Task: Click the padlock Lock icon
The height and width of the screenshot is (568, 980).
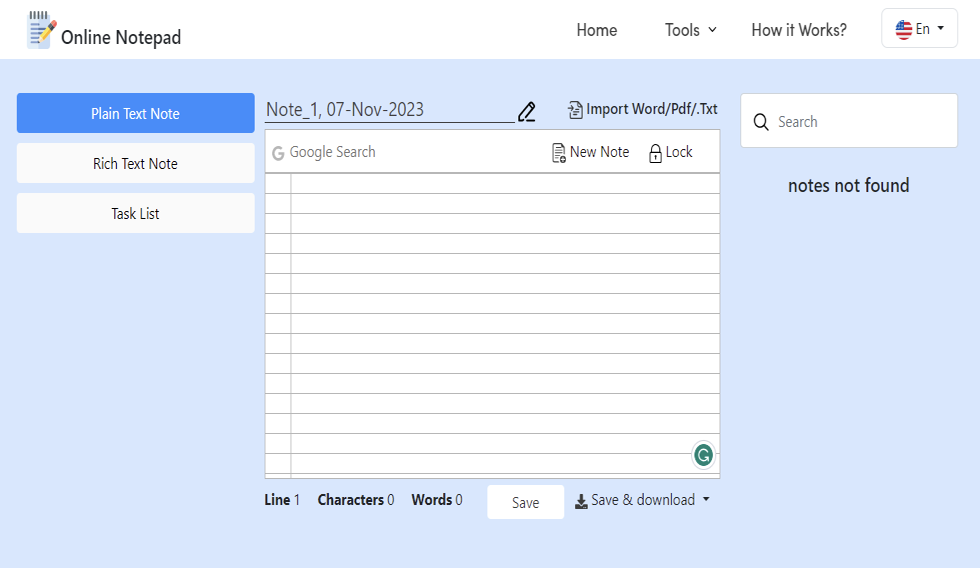Action: pos(655,153)
